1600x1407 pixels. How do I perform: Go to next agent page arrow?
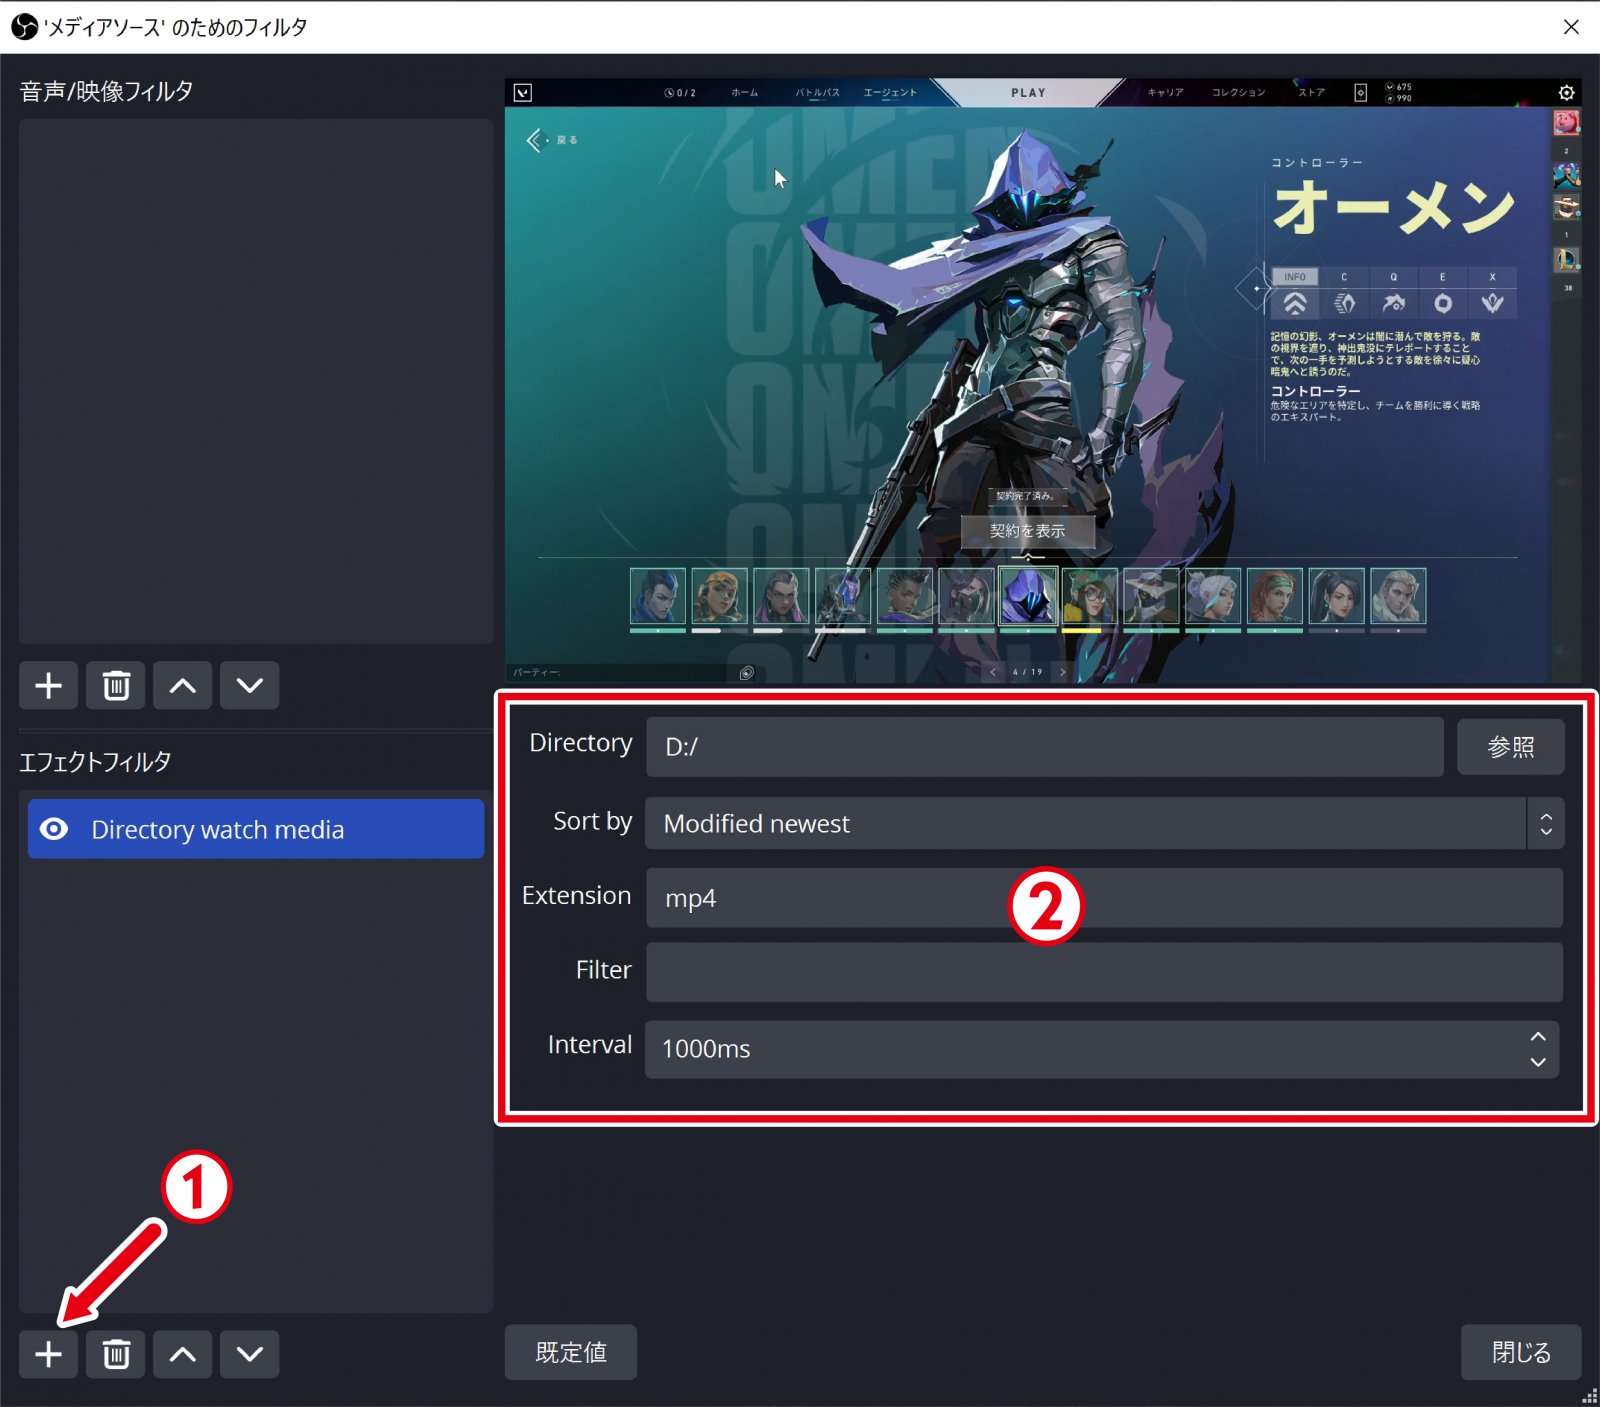tap(1063, 672)
